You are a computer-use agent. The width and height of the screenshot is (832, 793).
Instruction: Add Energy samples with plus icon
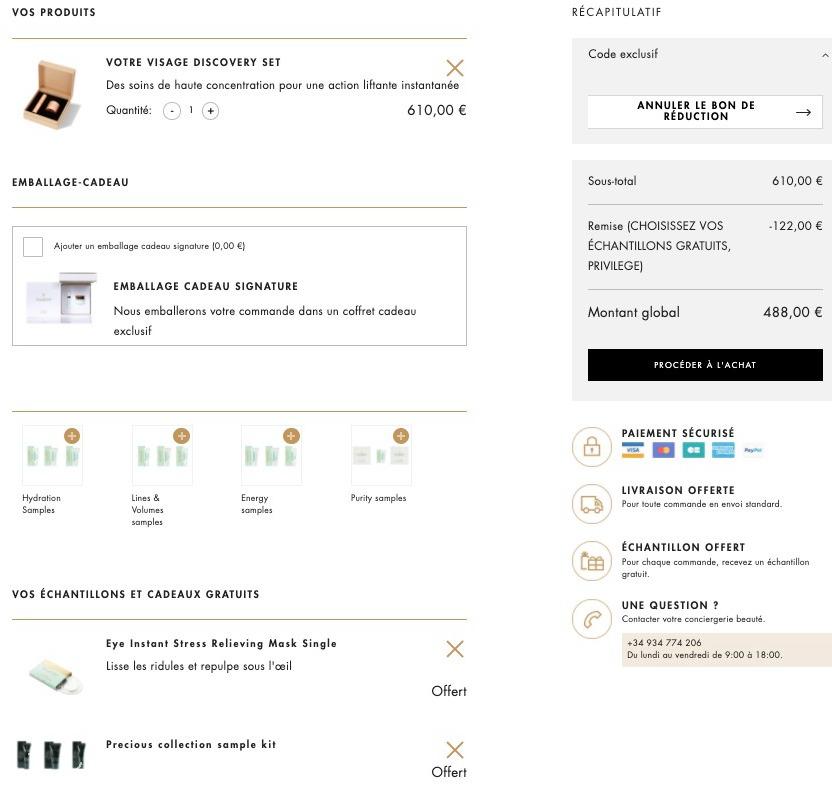pyautogui.click(x=291, y=436)
